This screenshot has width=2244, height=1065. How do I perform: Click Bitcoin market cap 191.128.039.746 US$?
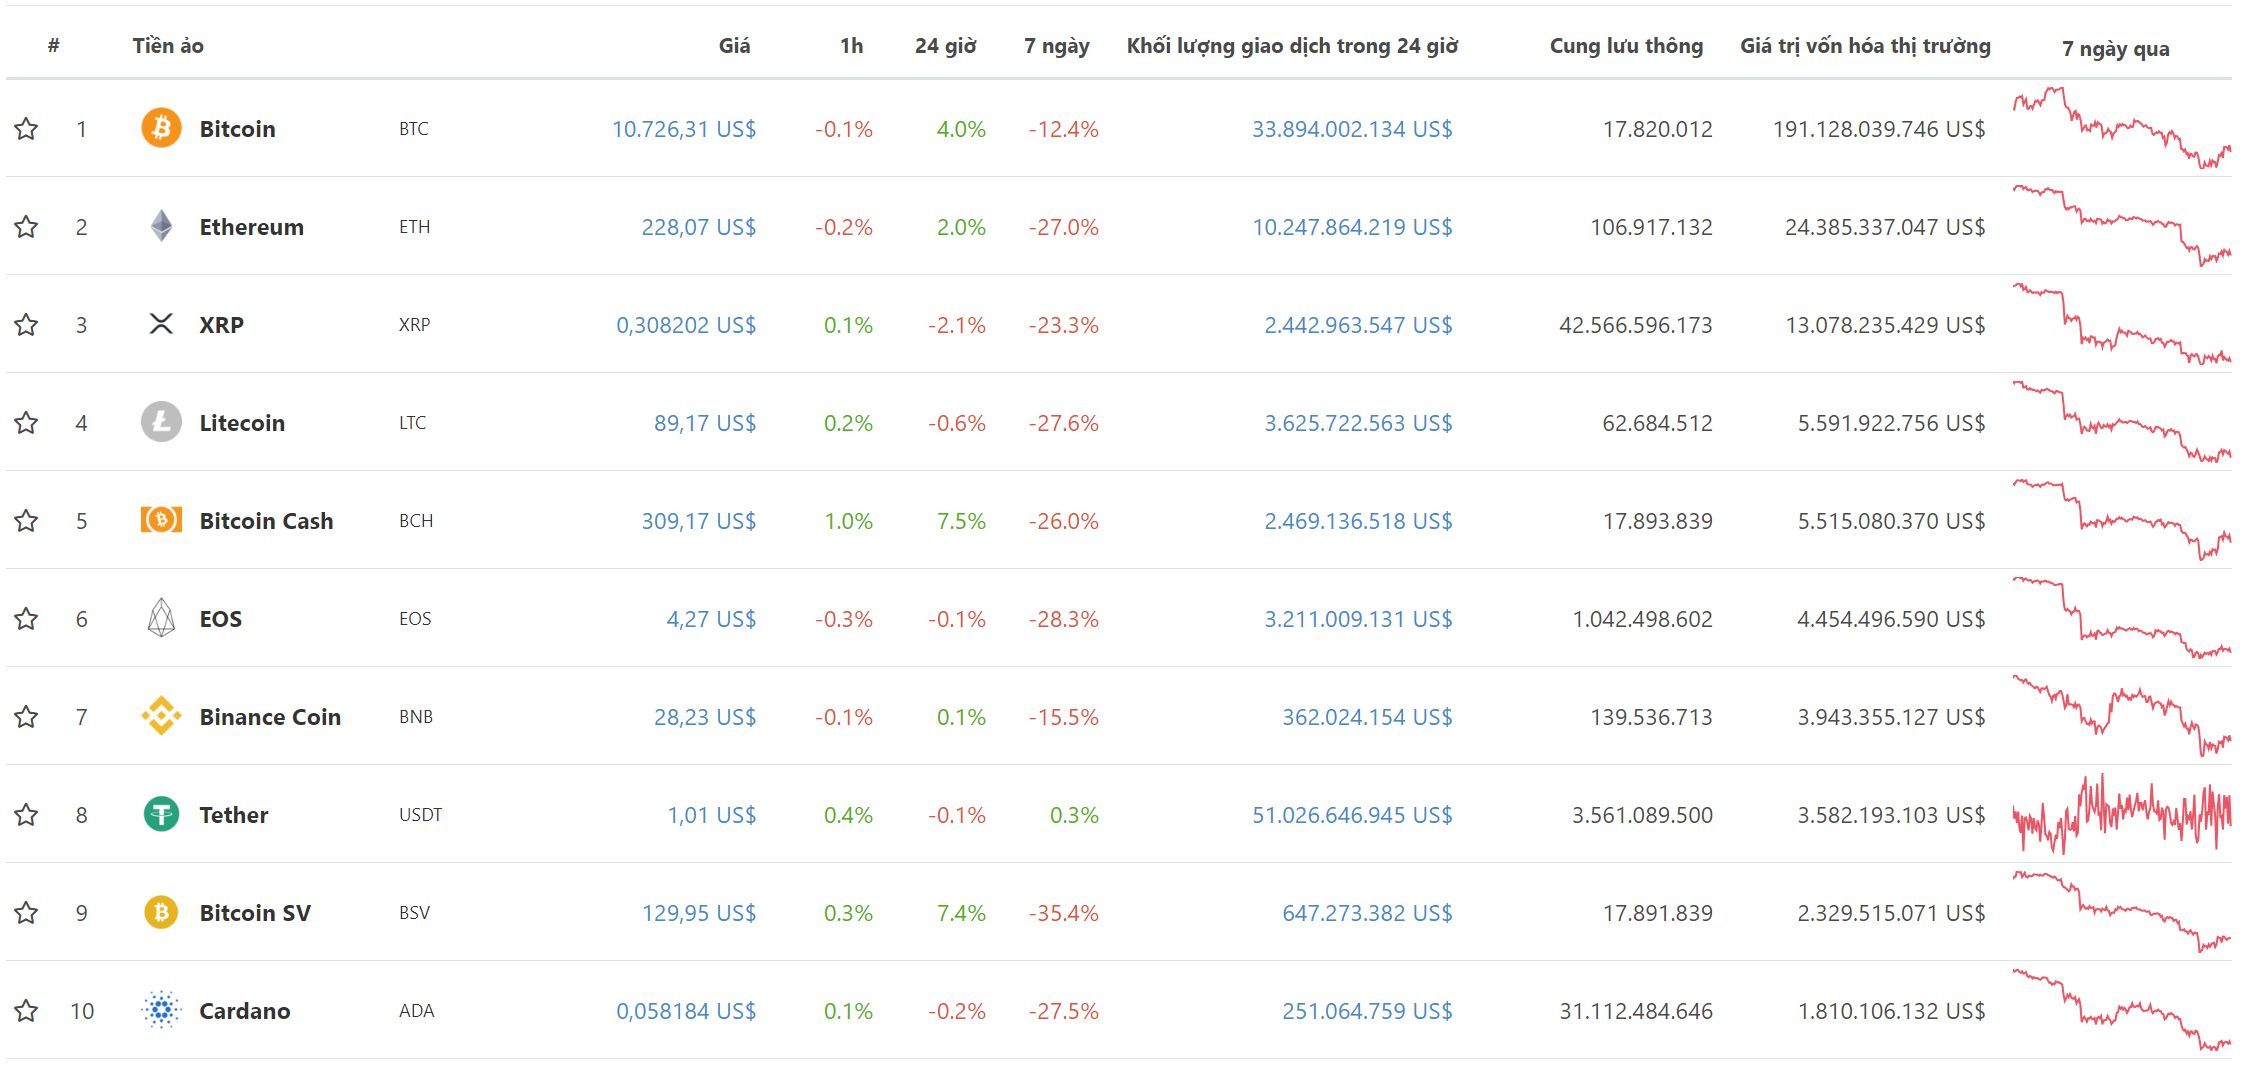click(x=1879, y=129)
